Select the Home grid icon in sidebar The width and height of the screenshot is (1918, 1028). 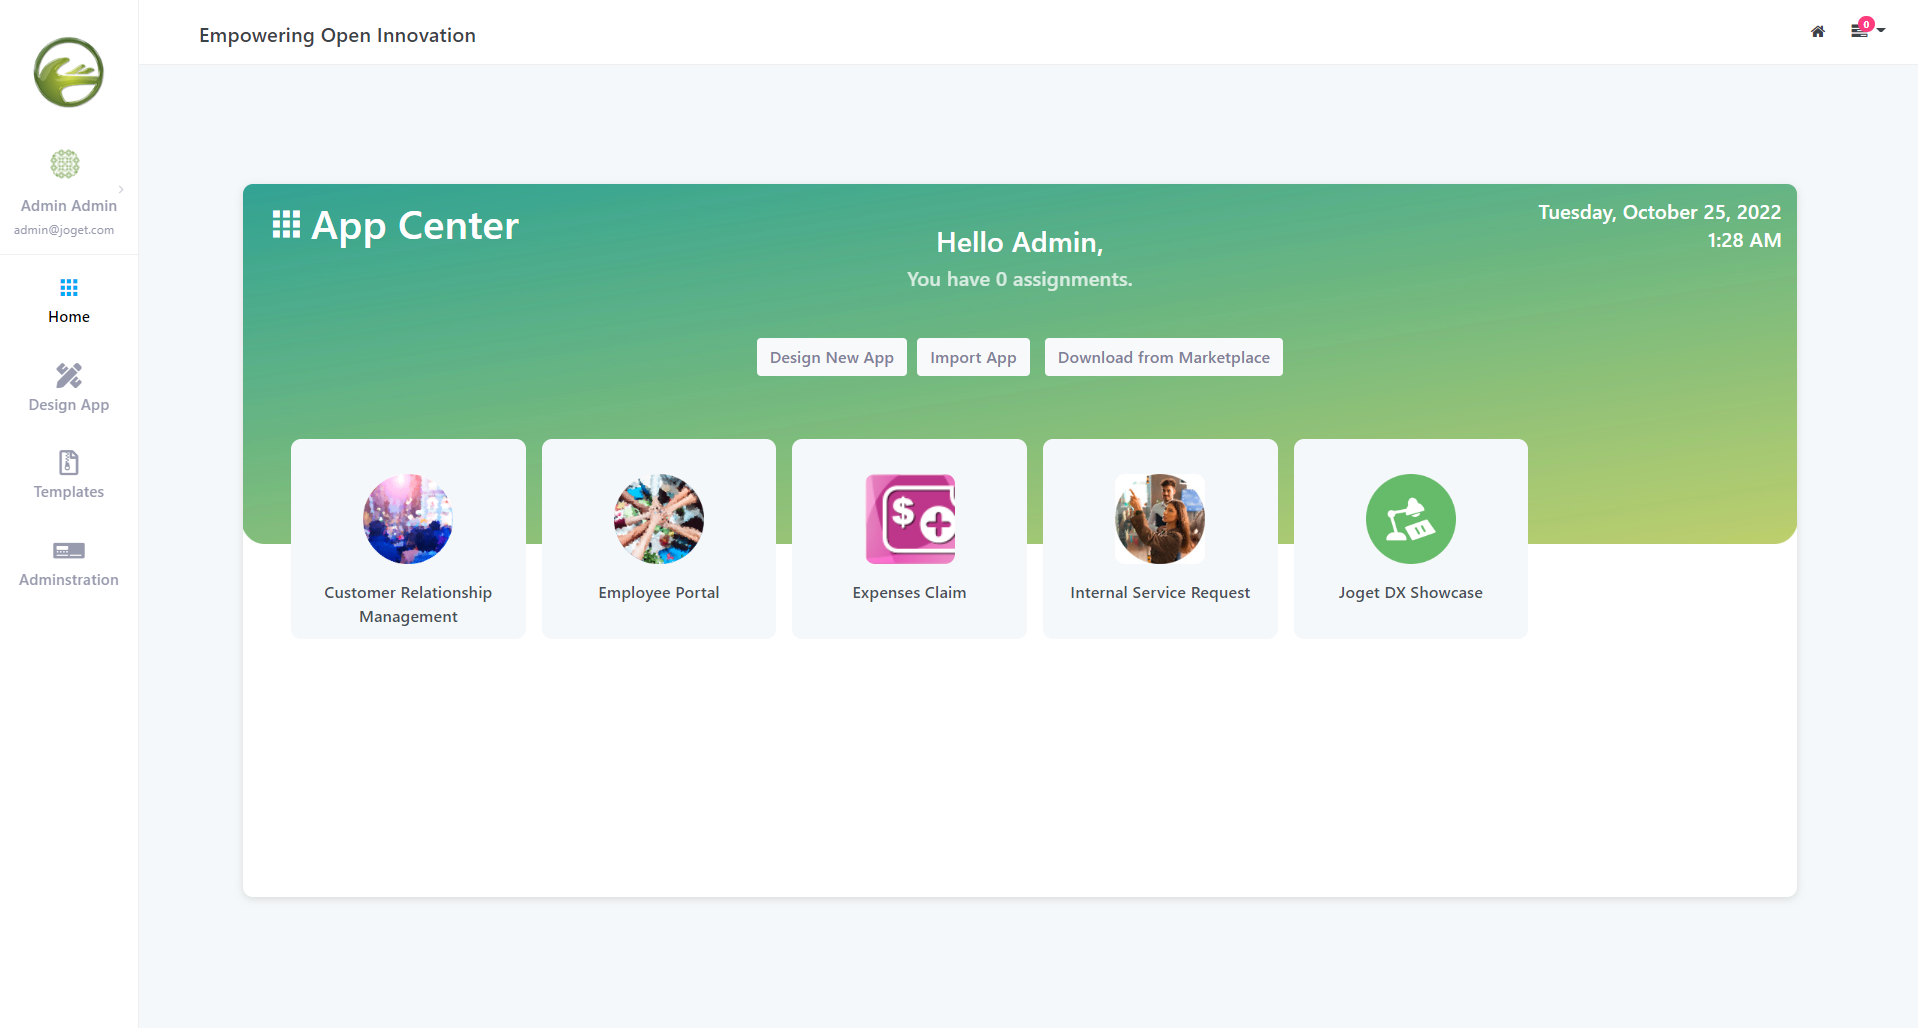[69, 288]
